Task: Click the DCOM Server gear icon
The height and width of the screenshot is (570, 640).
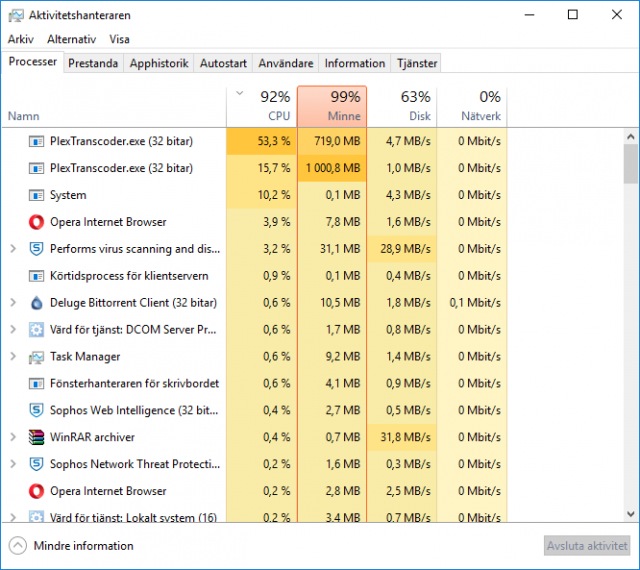Action: point(36,330)
